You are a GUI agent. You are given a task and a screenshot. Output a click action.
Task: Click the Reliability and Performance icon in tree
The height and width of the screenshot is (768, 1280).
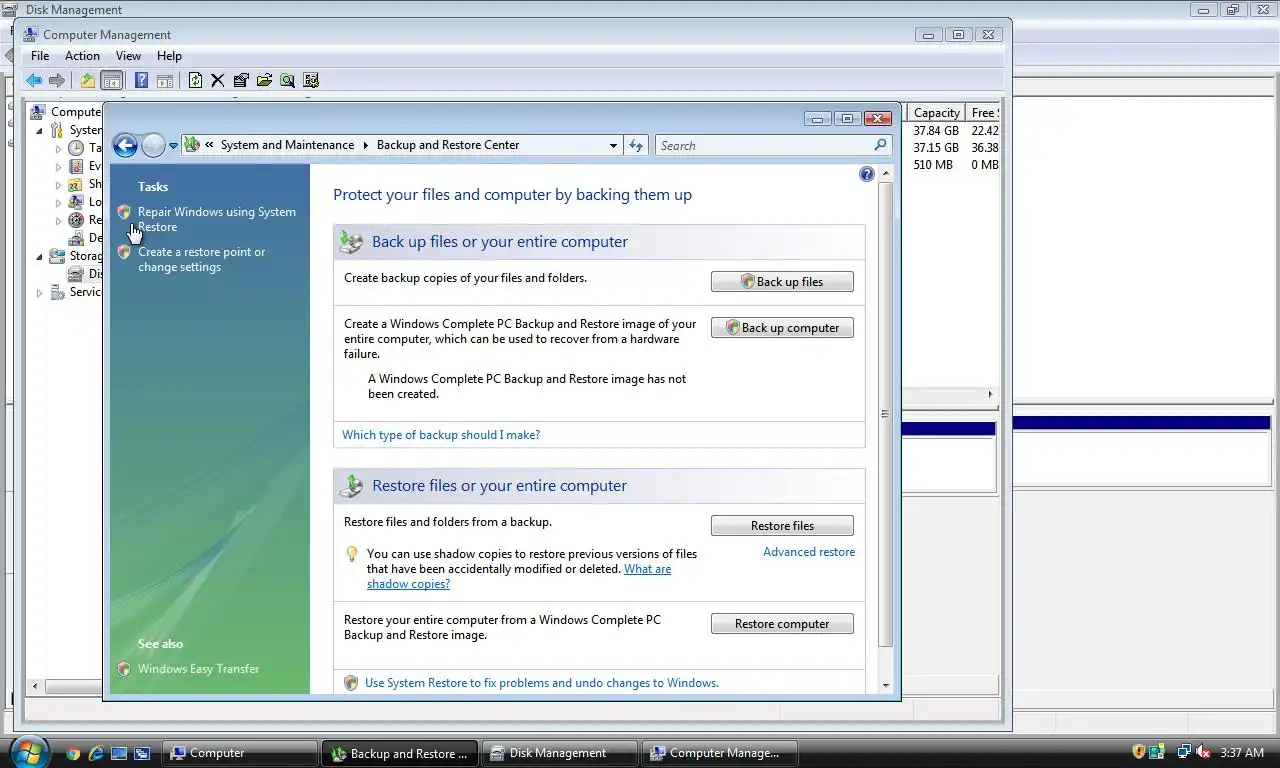(x=76, y=220)
